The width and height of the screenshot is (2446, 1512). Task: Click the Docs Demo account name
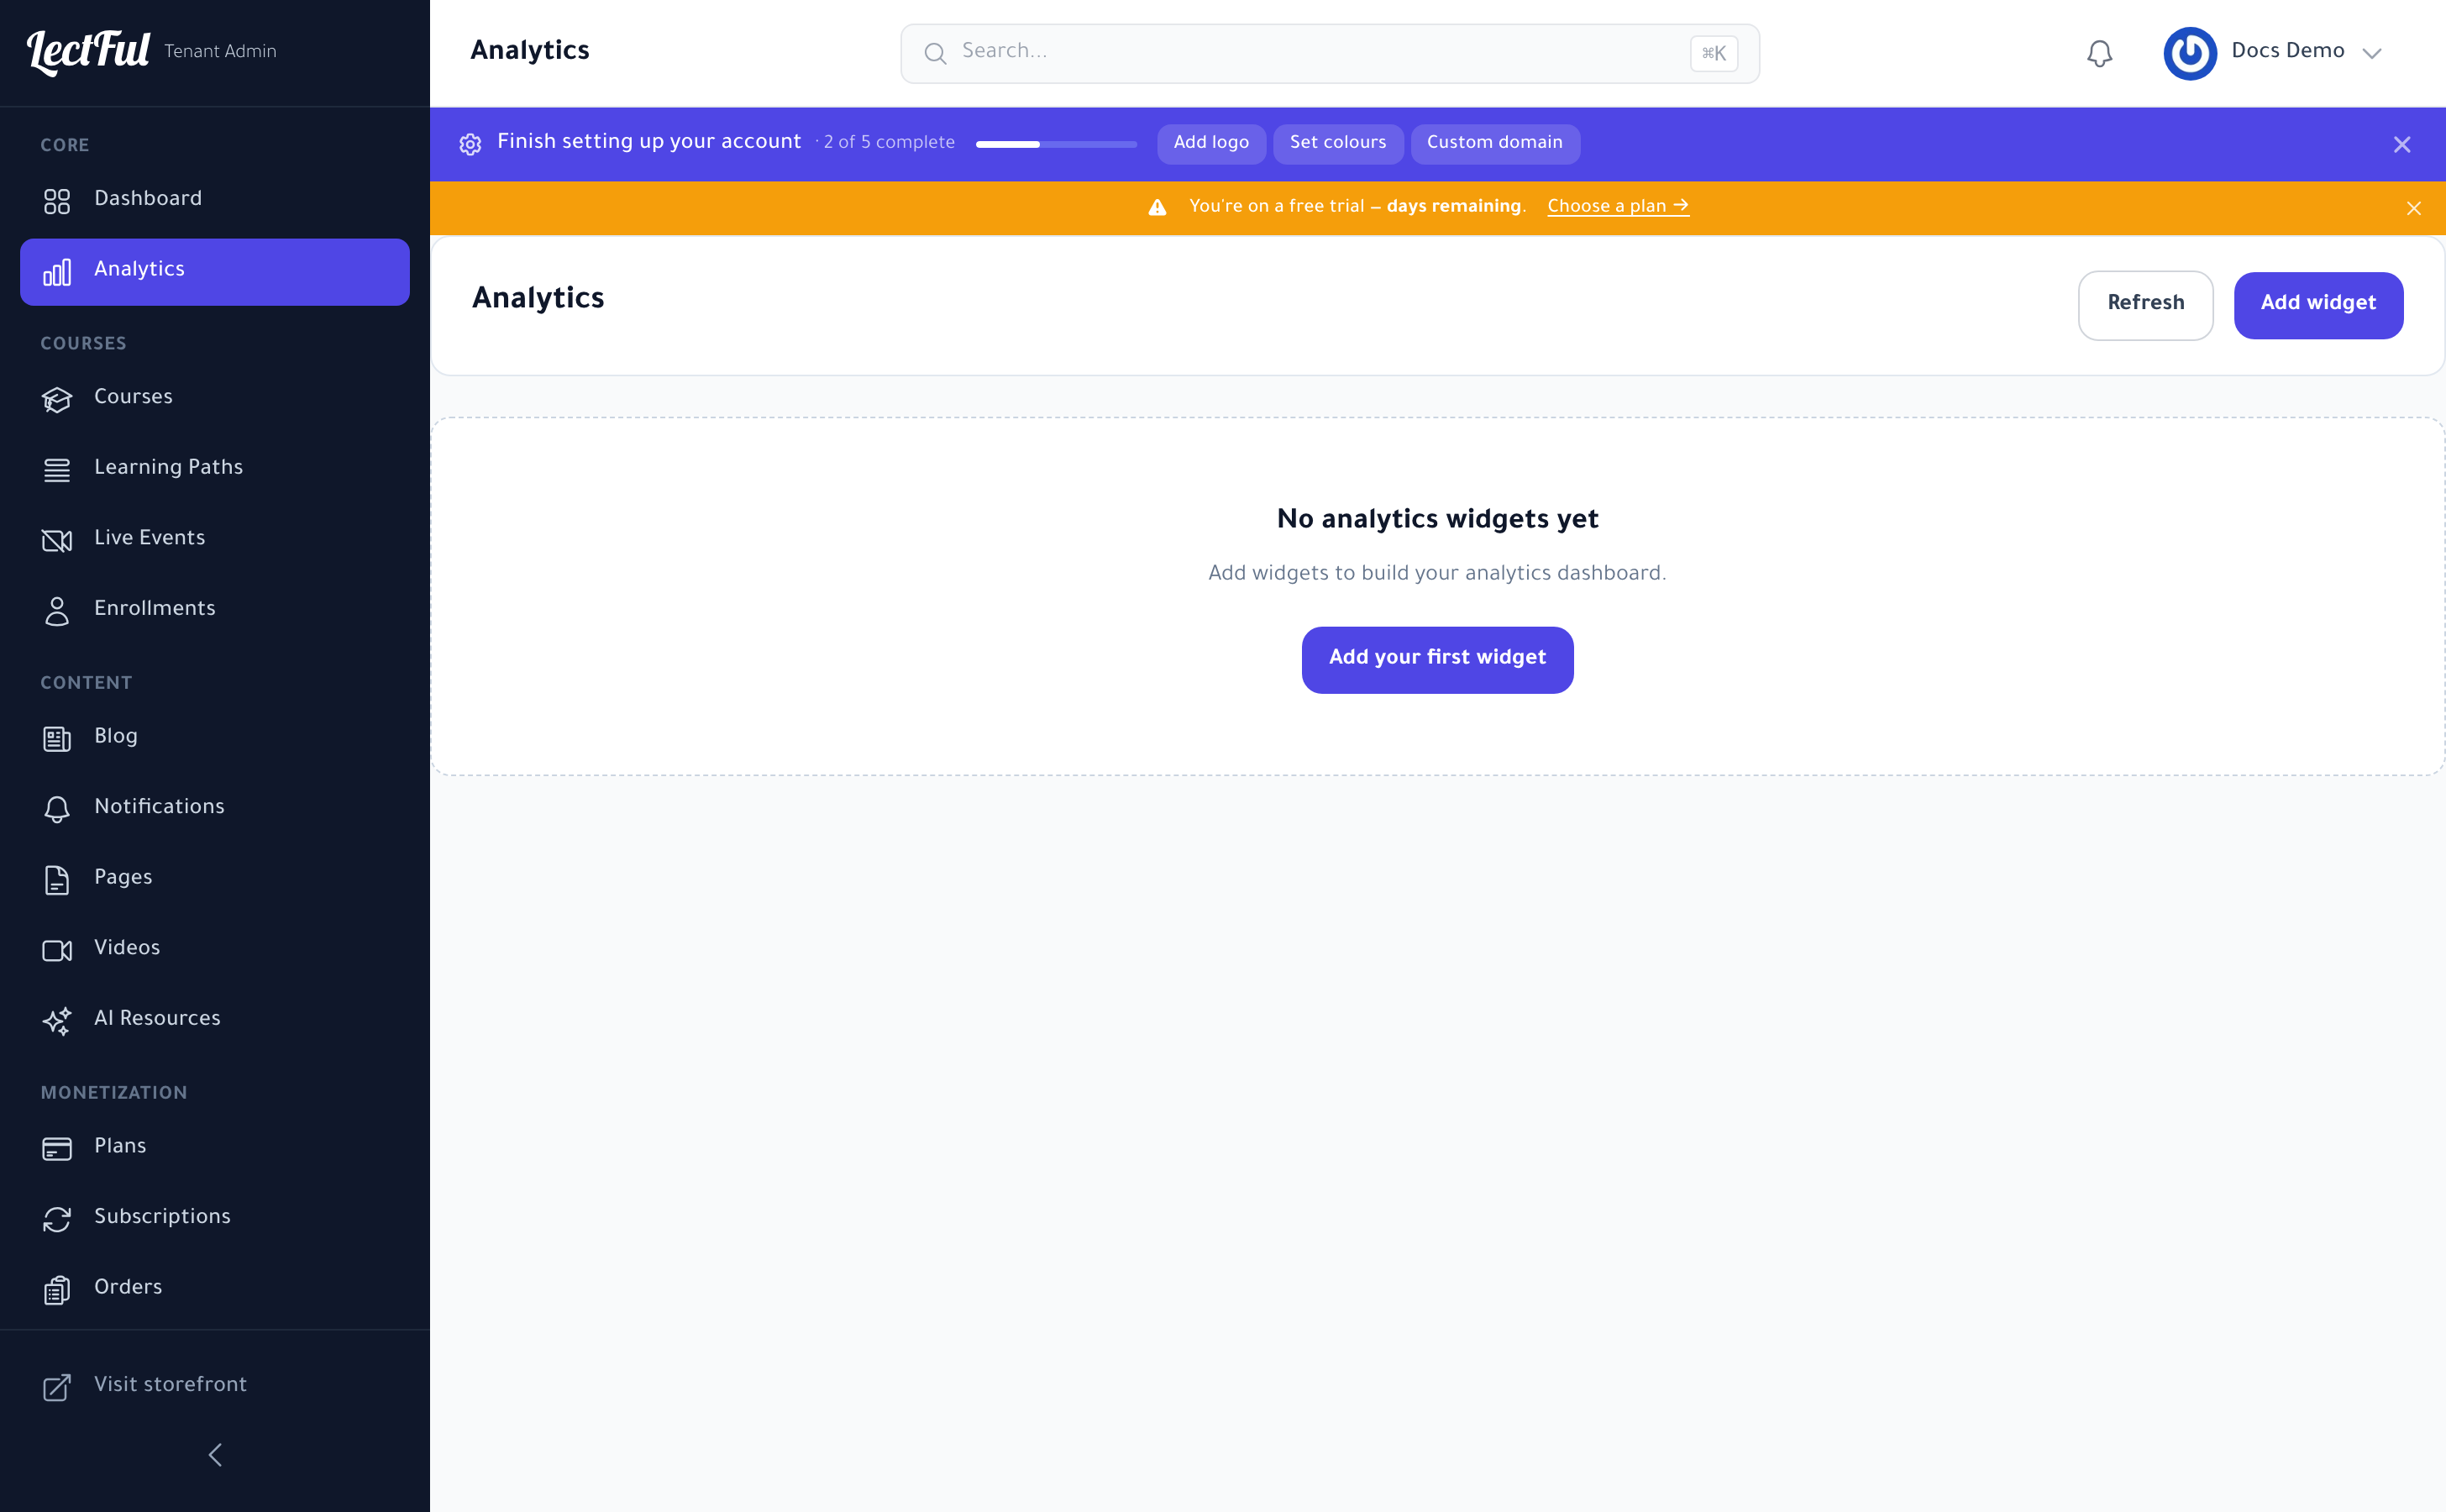pyautogui.click(x=2287, y=51)
